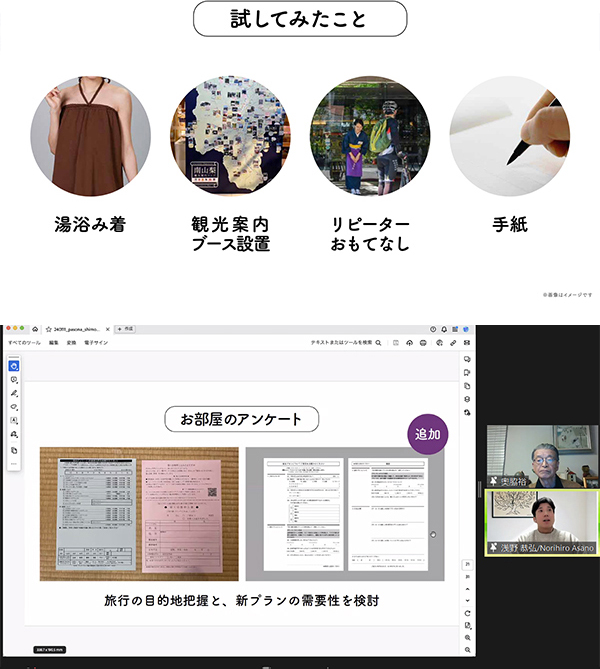Select the draw freehand loop tool
Viewport: 600px width, 669px height.
click(14, 407)
